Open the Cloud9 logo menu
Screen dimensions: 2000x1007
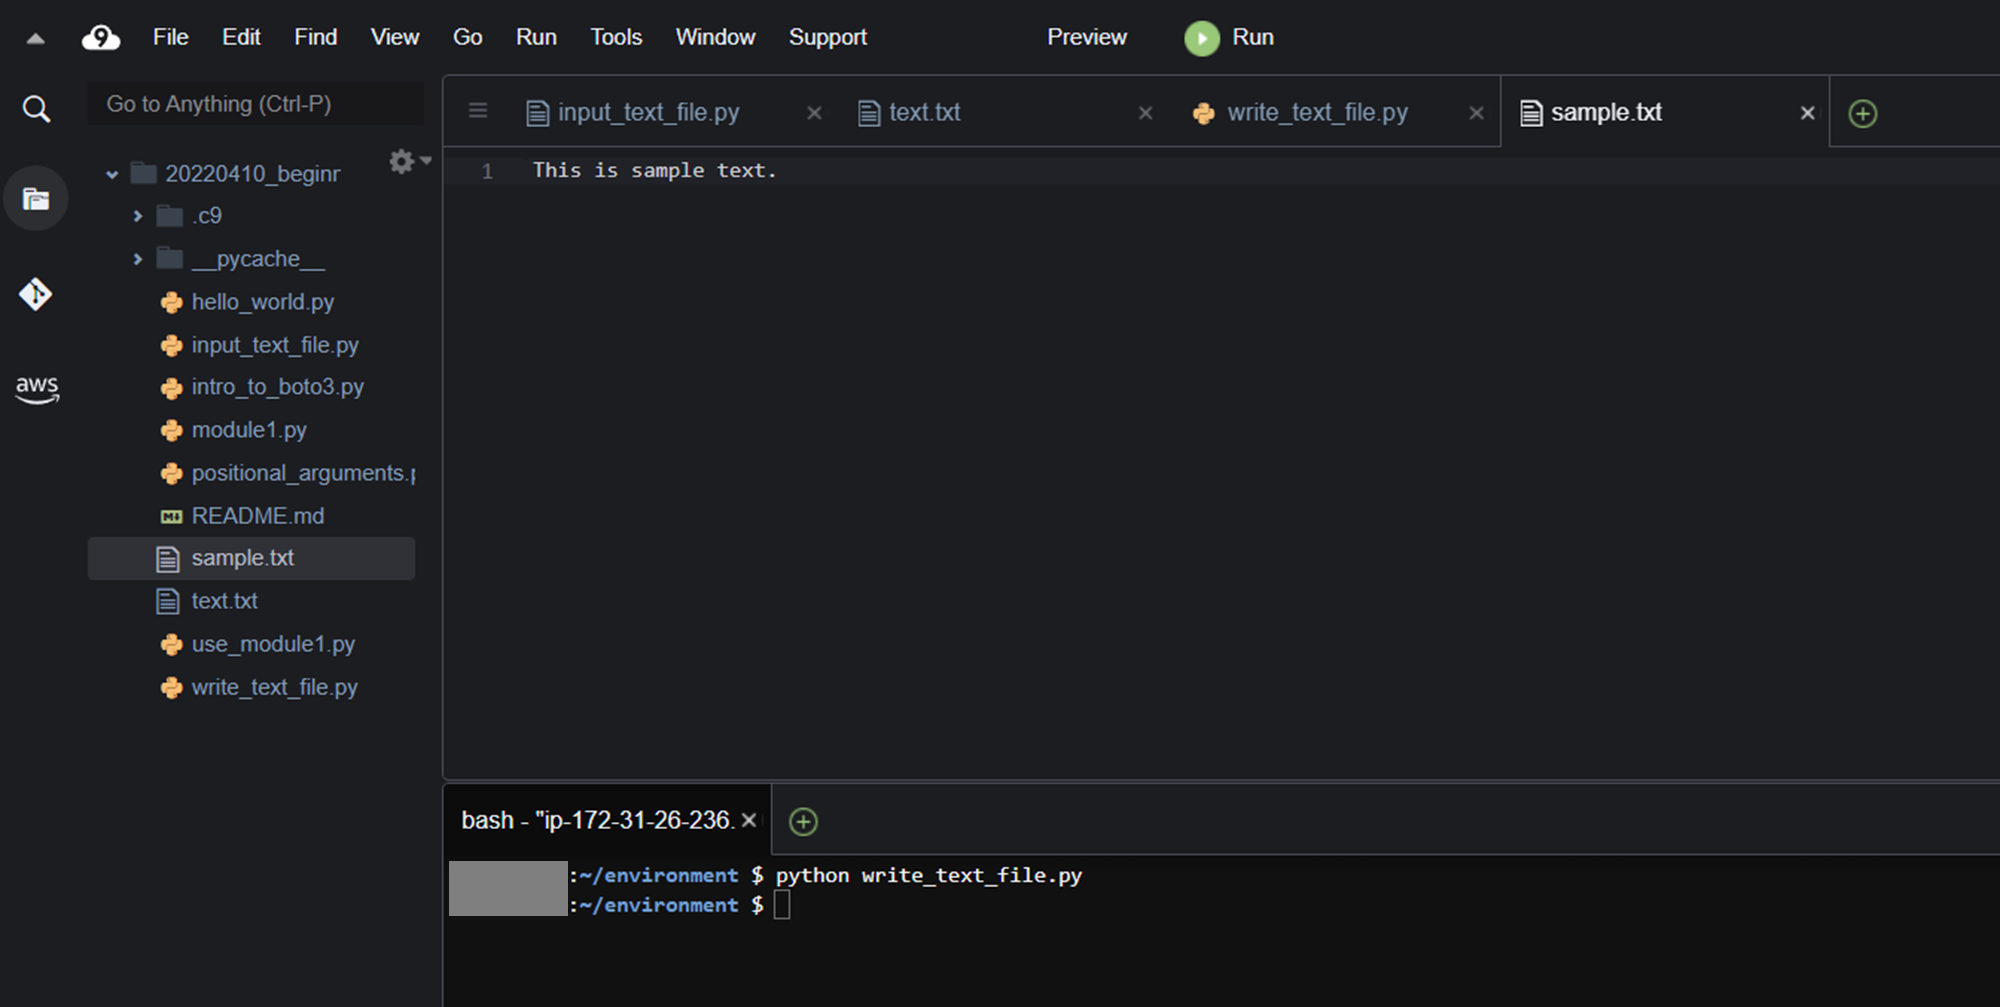tap(101, 38)
